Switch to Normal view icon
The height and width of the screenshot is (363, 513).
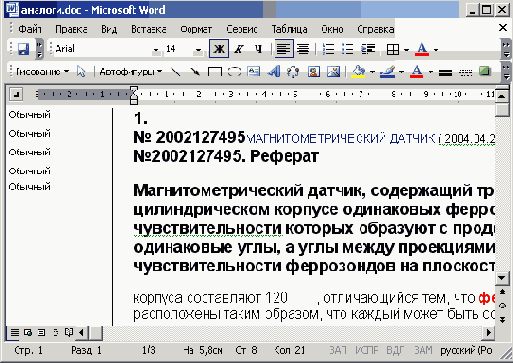click(15, 332)
